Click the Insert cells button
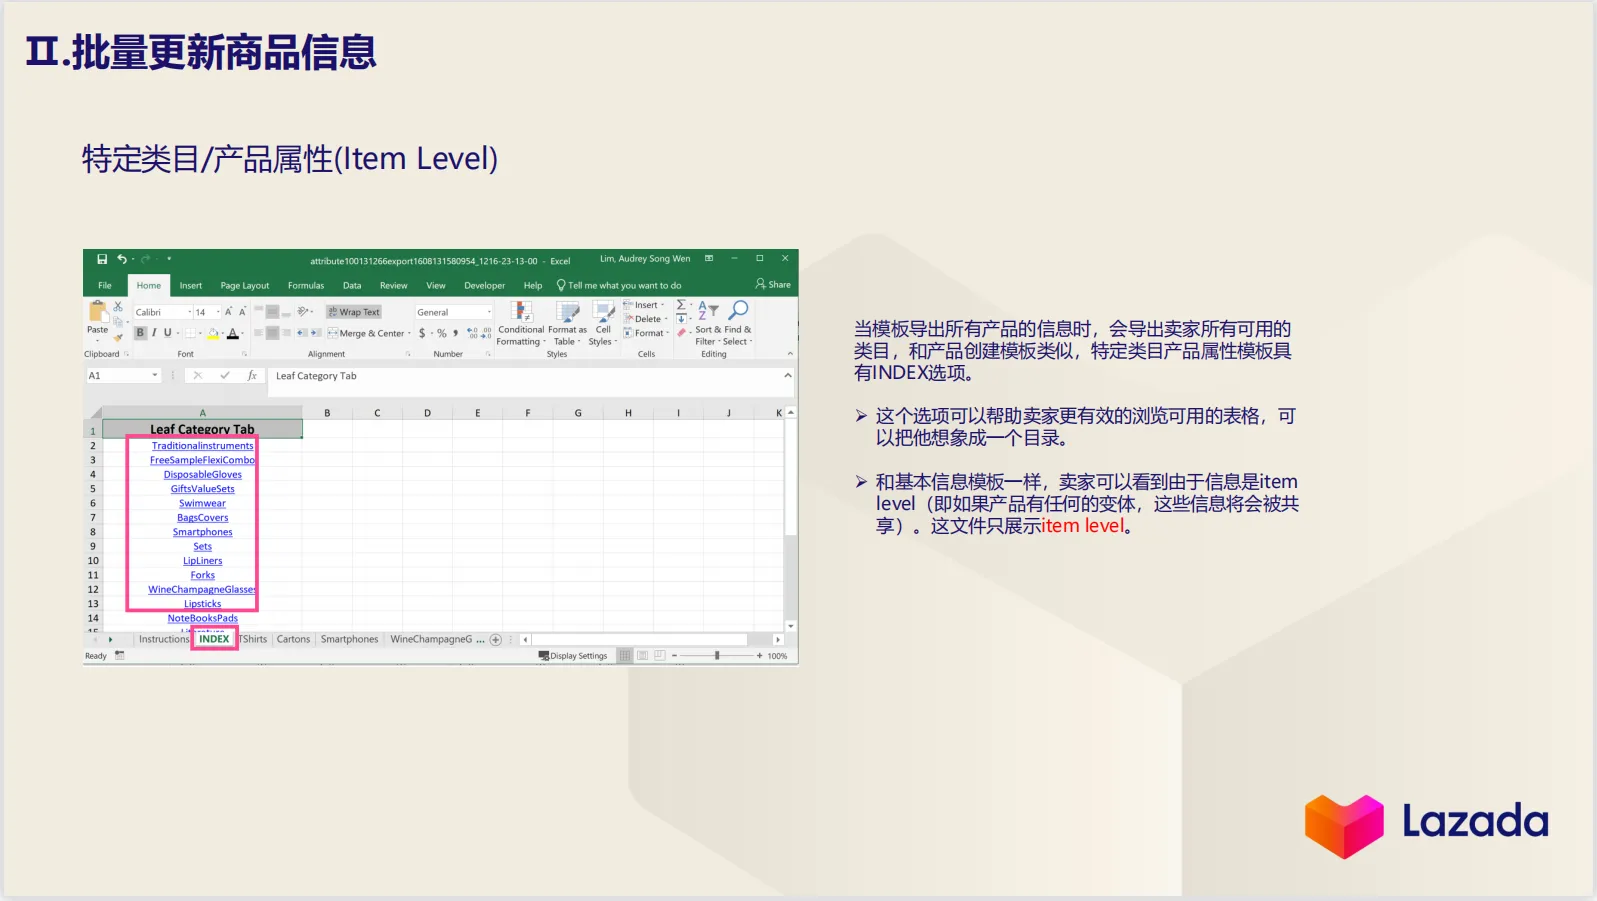Image resolution: width=1597 pixels, height=901 pixels. click(x=644, y=305)
